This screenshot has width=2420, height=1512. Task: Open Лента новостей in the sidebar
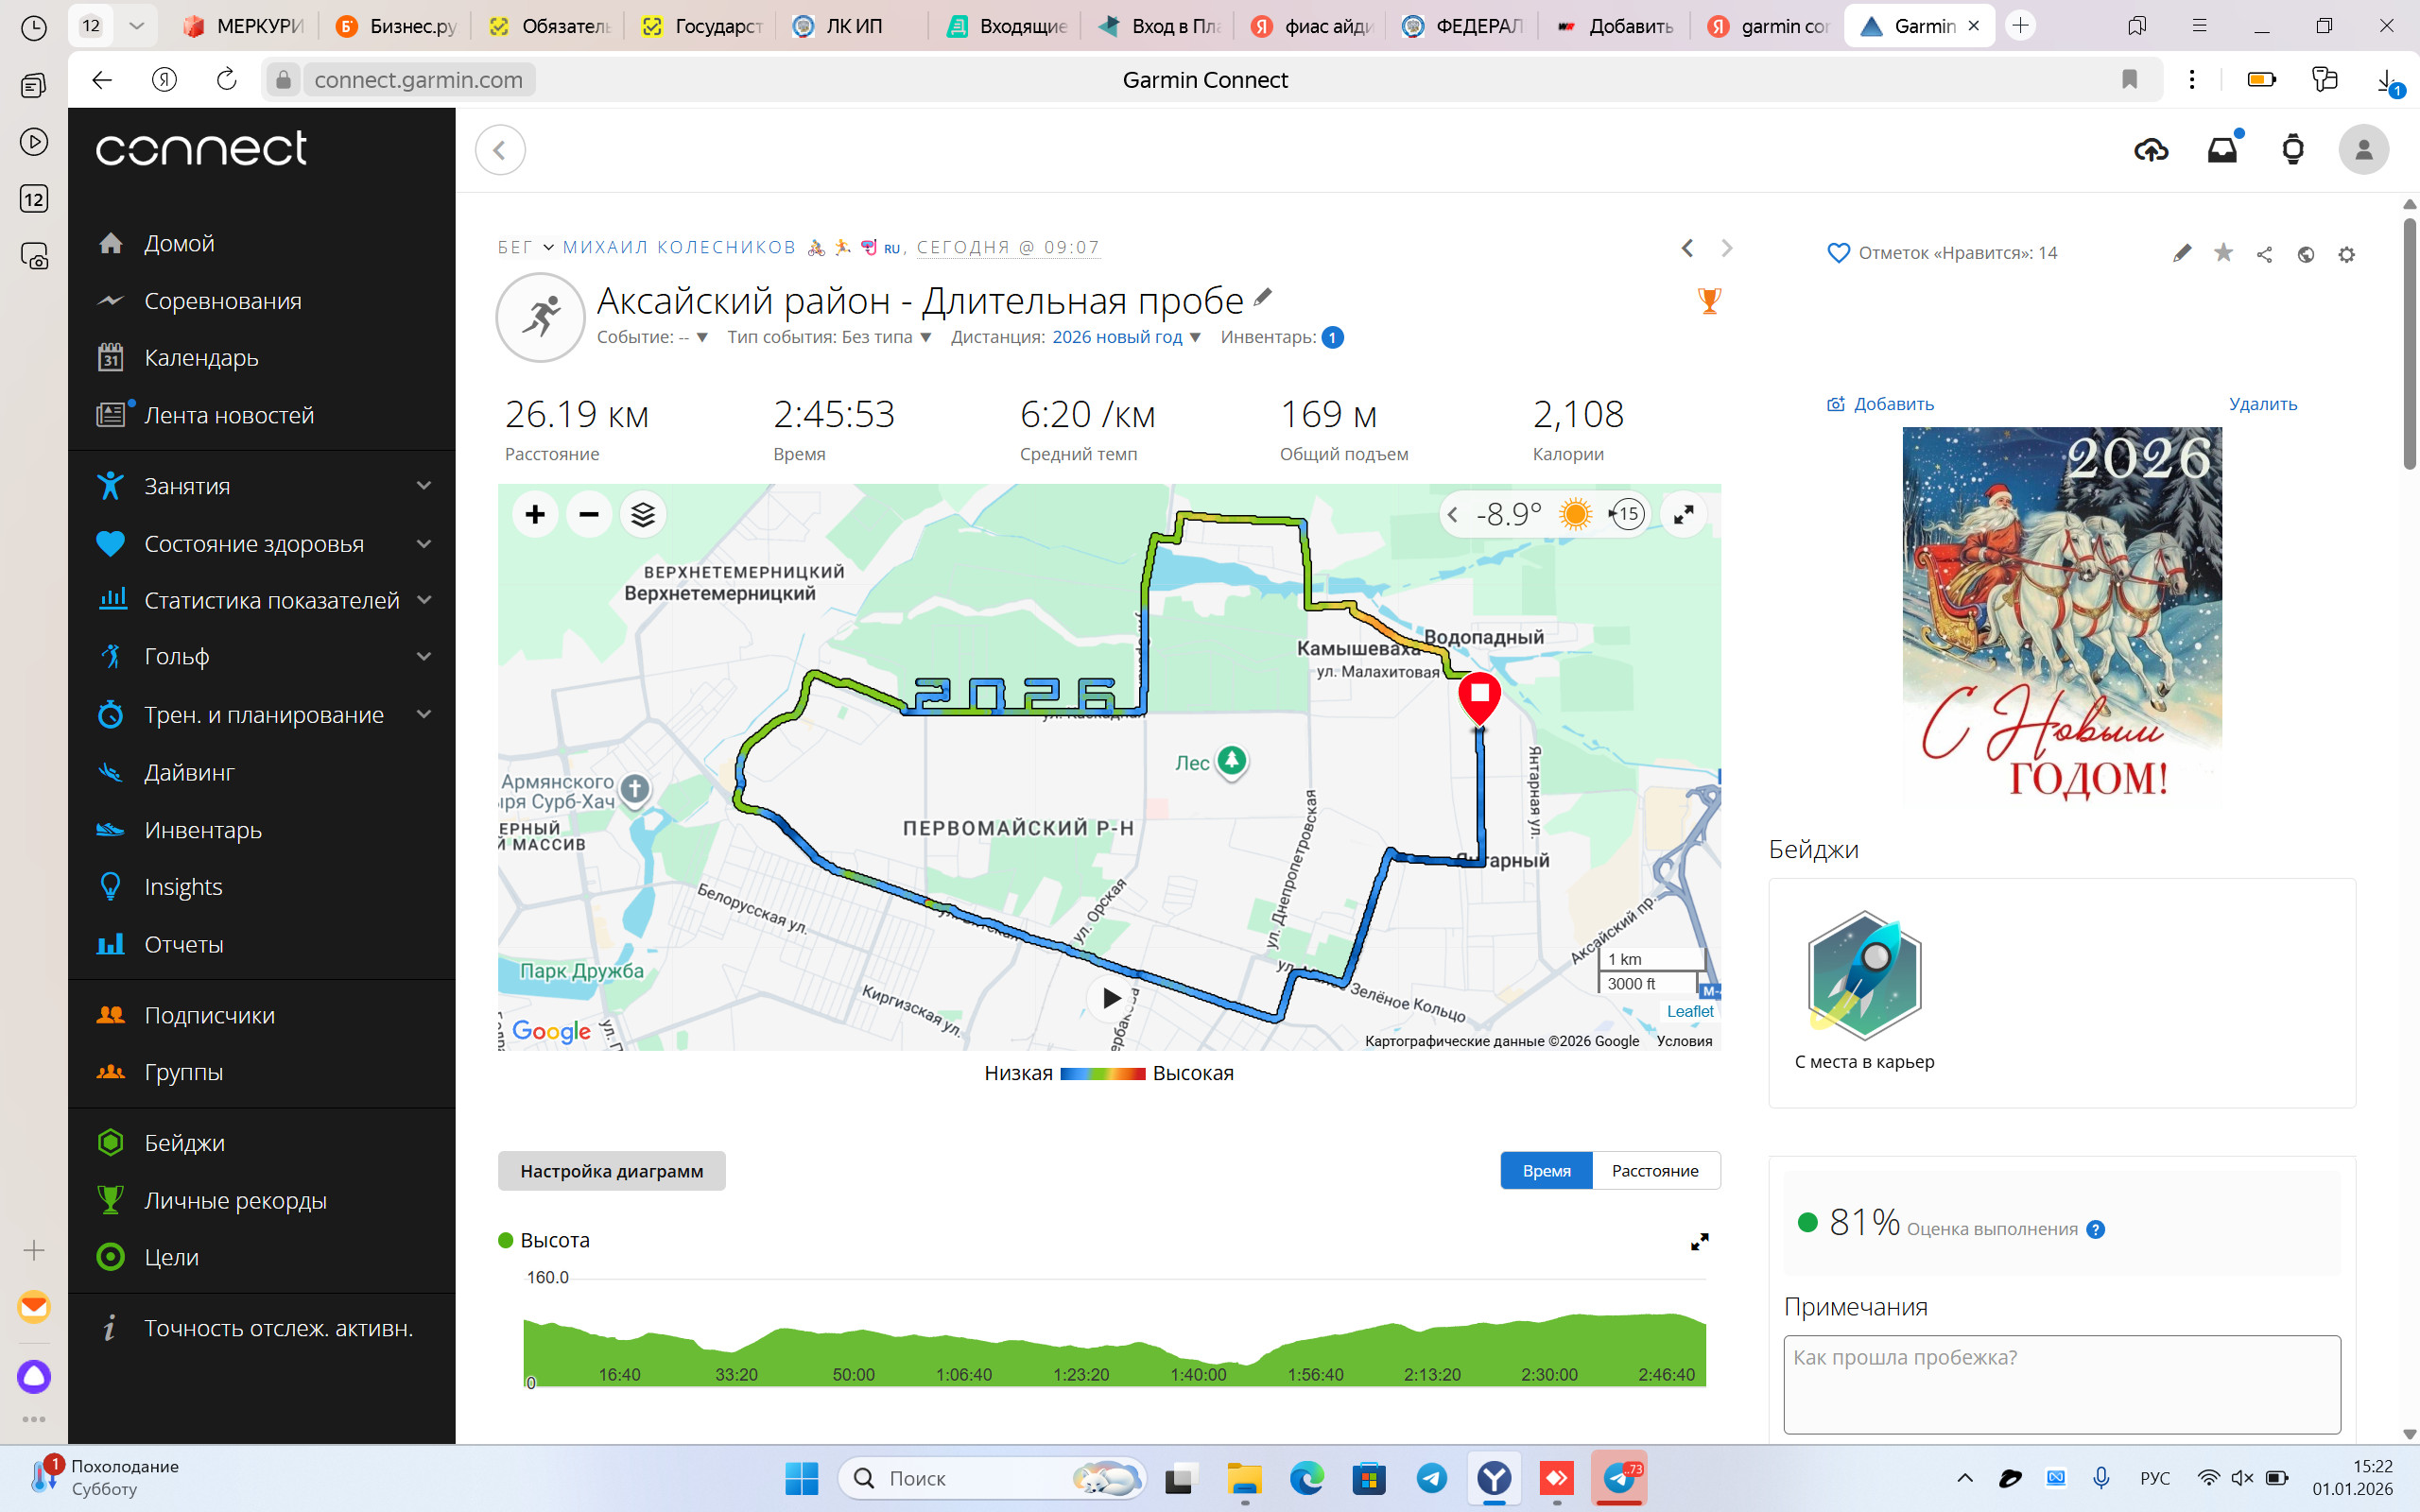(229, 415)
